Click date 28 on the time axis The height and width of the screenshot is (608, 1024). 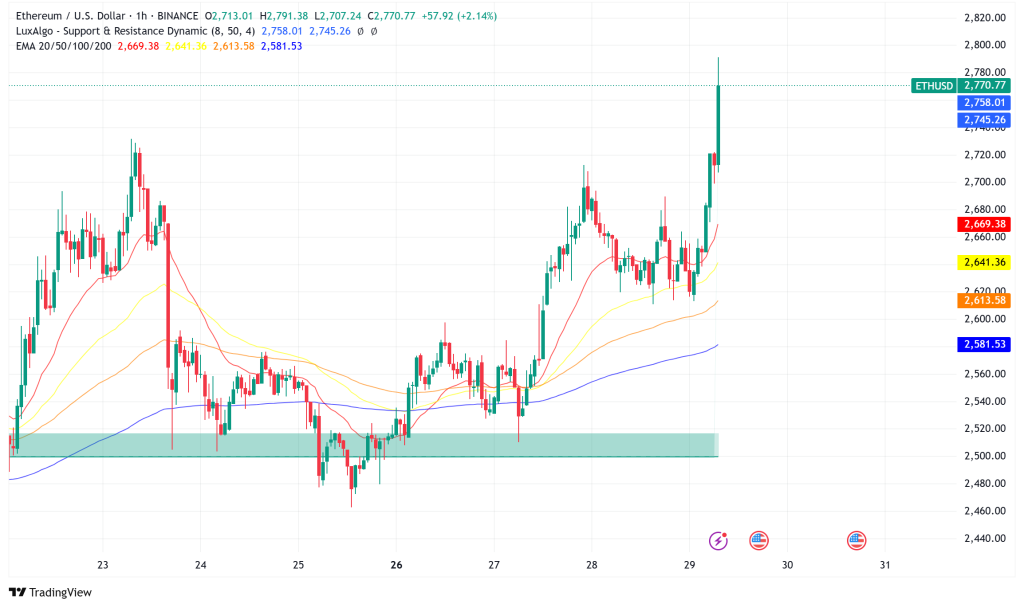pos(592,565)
